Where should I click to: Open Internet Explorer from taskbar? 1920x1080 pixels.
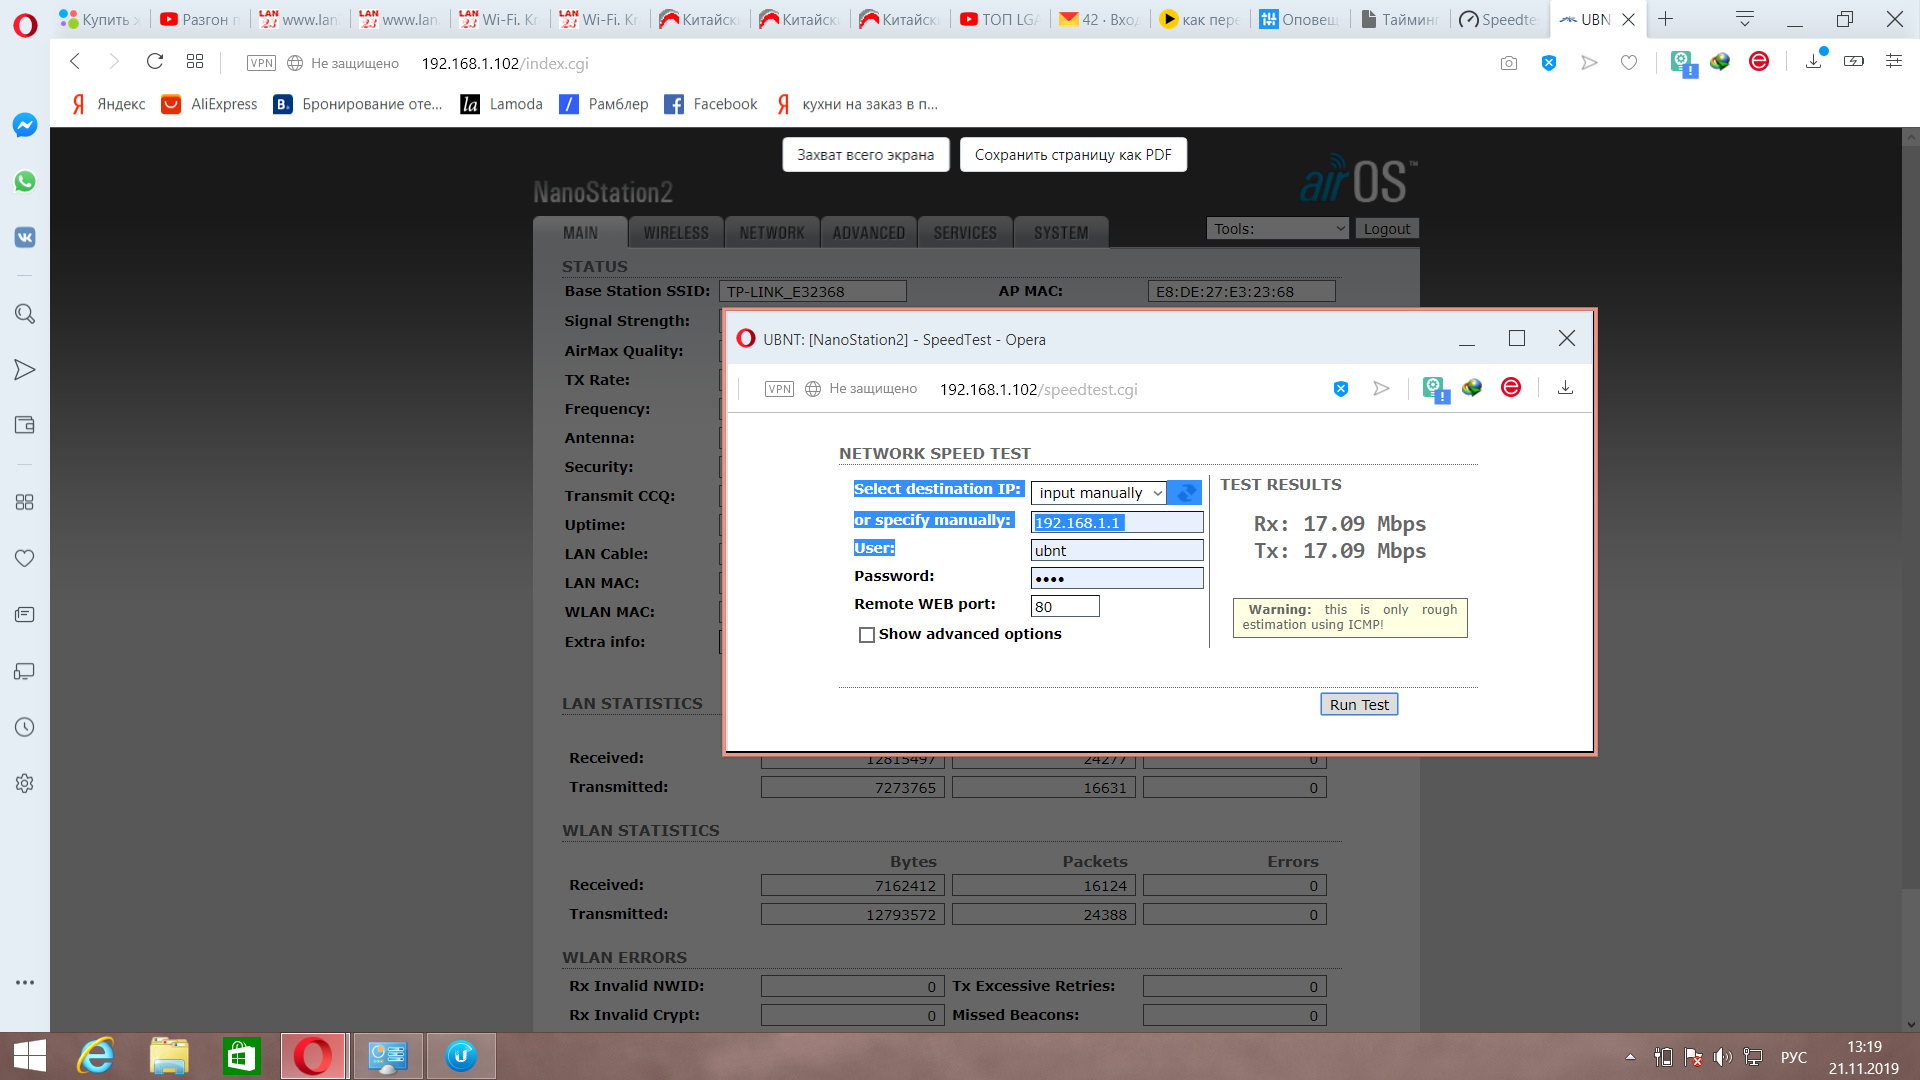96,1056
